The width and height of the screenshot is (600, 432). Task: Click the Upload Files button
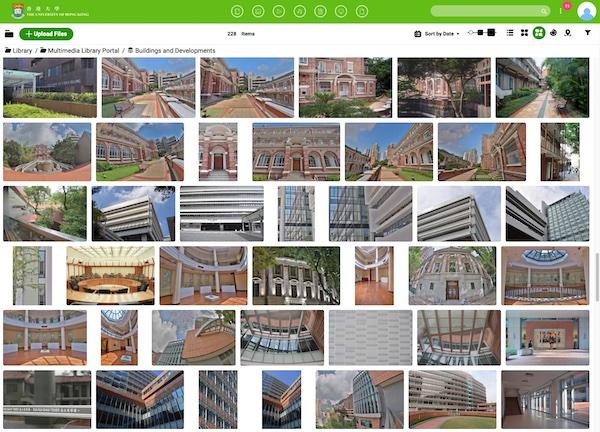coord(46,34)
